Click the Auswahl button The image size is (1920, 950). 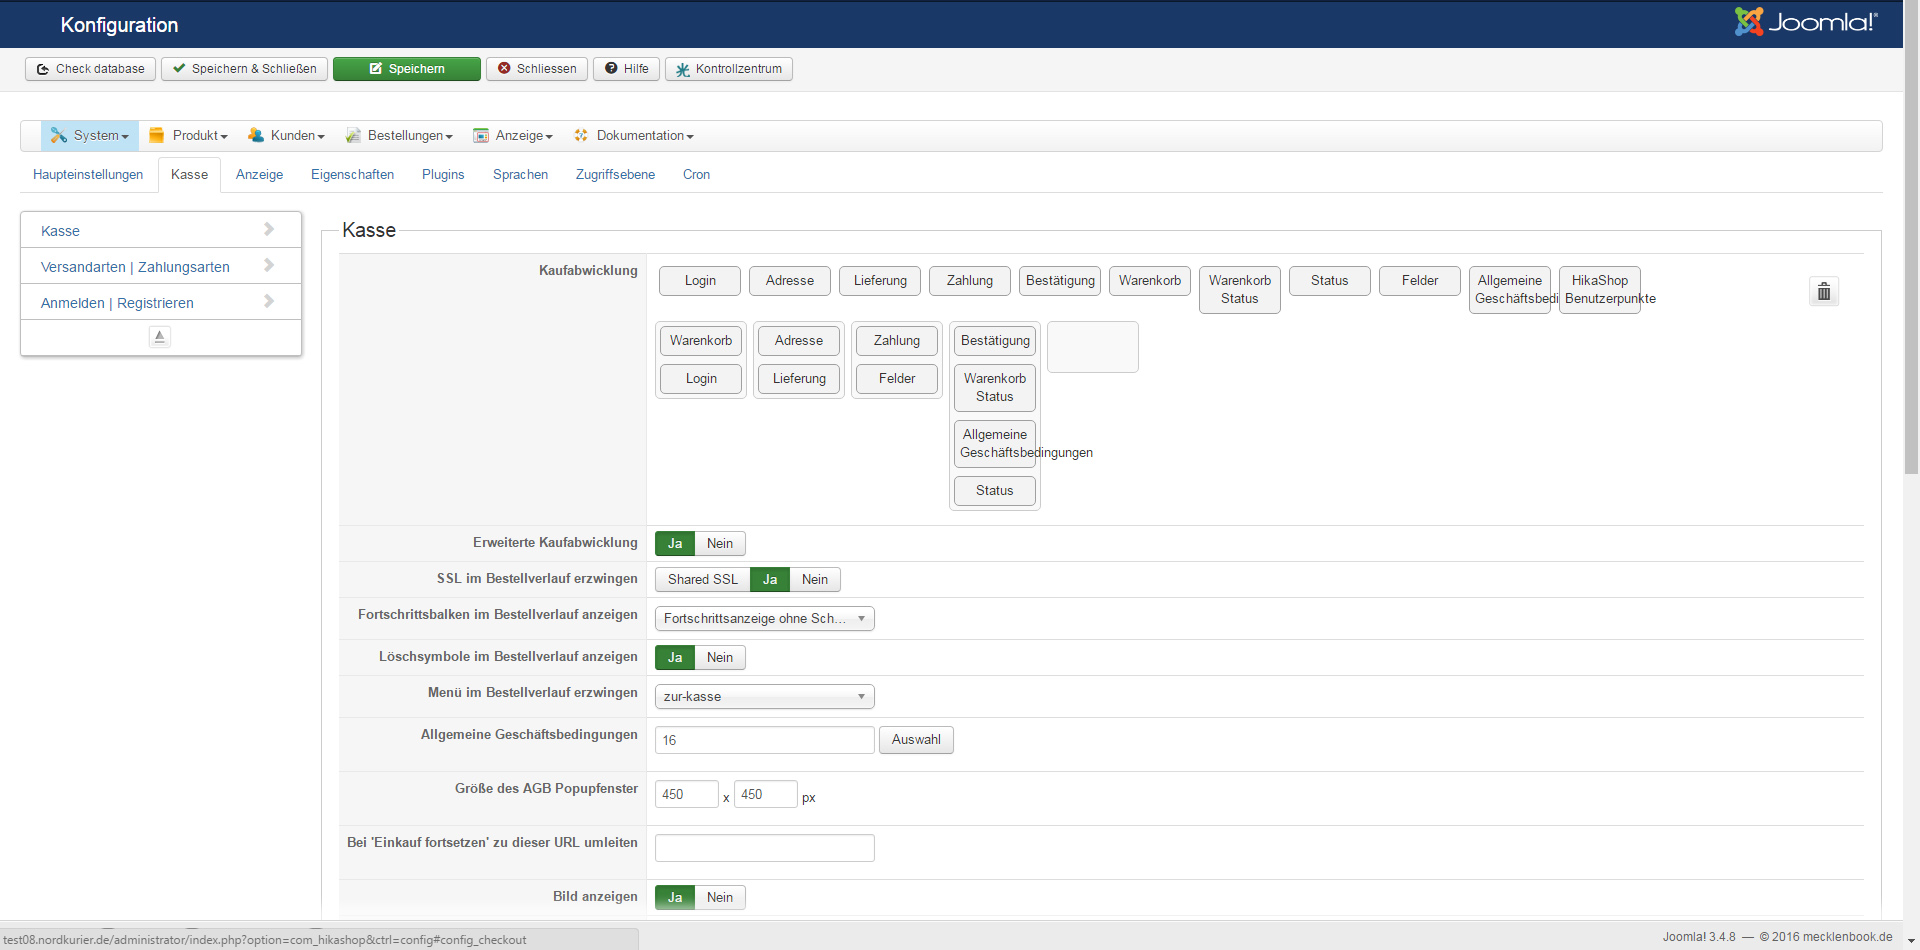[915, 740]
